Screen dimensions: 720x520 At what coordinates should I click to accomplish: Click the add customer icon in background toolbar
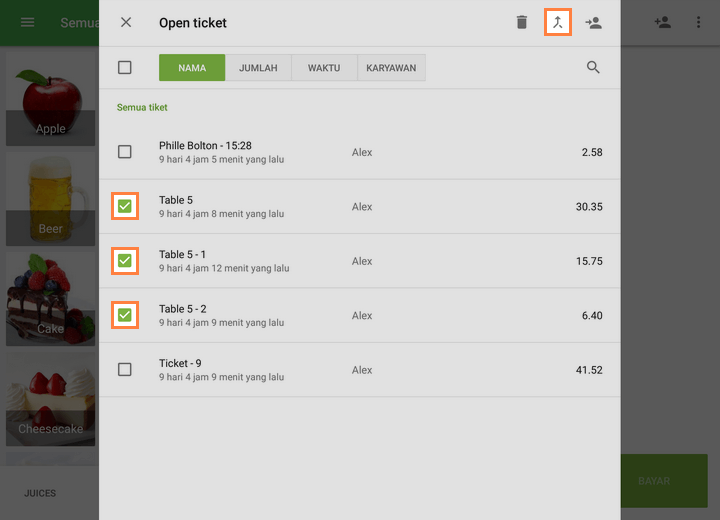pyautogui.click(x=663, y=22)
